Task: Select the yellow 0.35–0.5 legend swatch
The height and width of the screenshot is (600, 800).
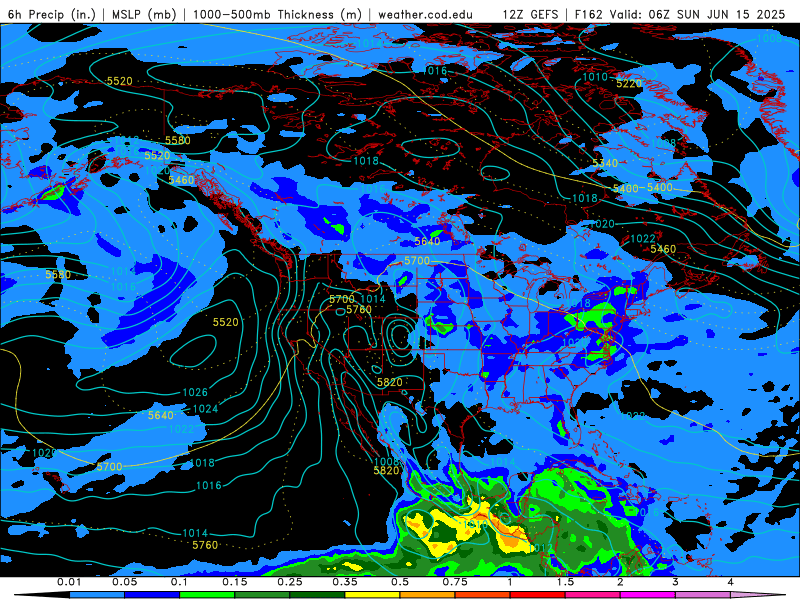Action: pos(372,595)
